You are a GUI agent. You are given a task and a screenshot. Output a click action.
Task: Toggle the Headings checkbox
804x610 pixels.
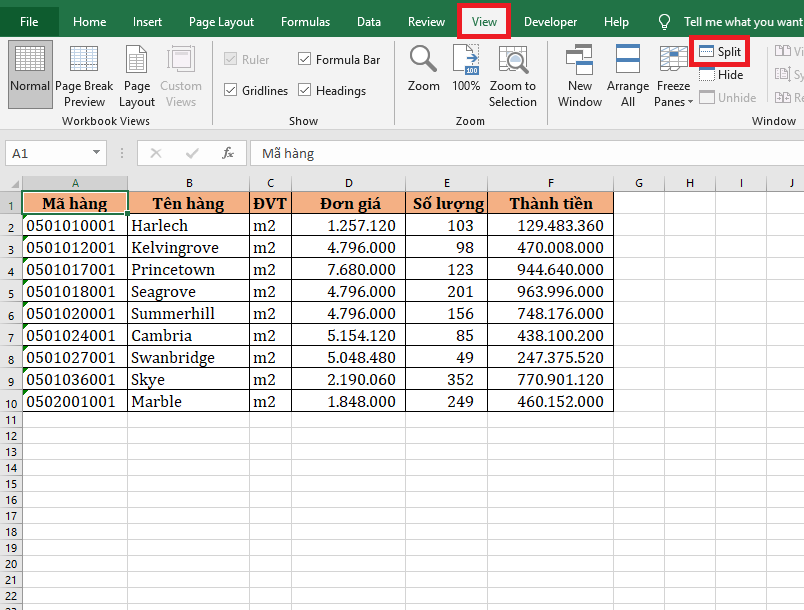(x=305, y=91)
